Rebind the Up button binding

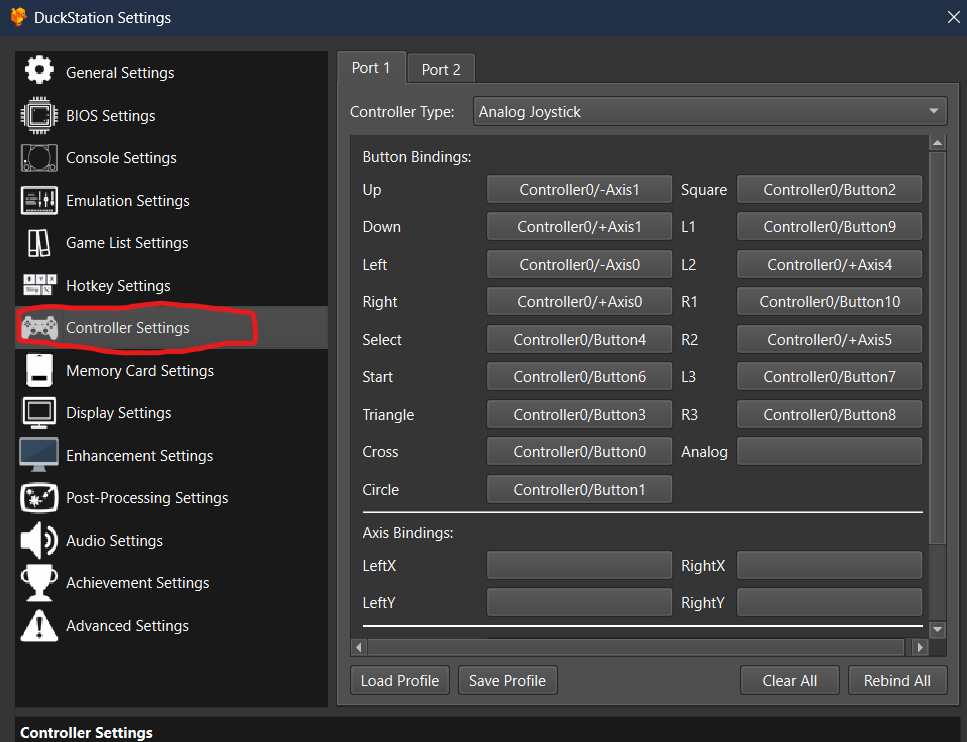579,189
